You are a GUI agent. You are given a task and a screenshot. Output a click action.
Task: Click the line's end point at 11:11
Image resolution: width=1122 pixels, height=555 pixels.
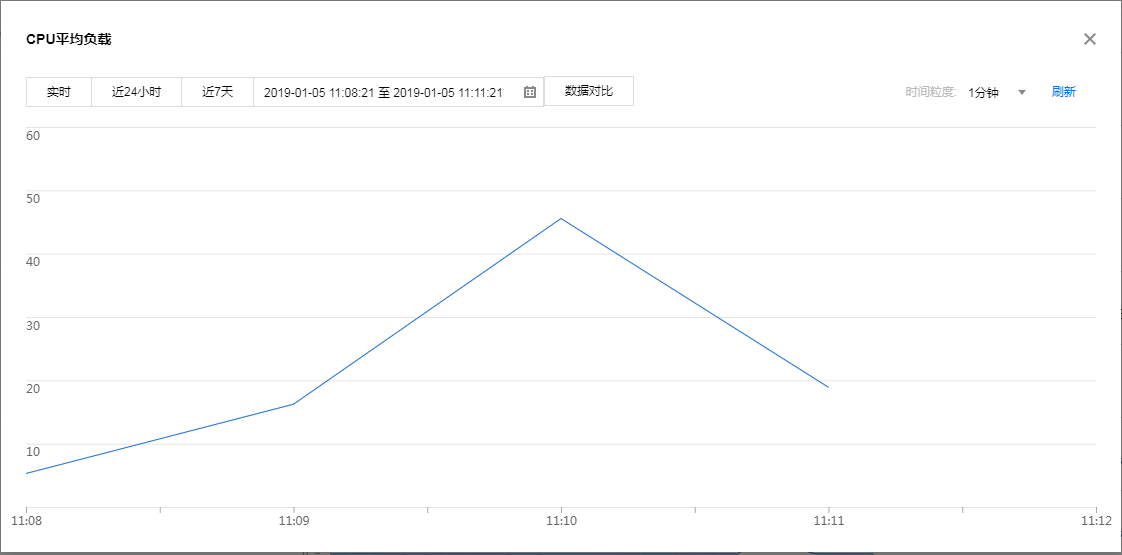[828, 387]
